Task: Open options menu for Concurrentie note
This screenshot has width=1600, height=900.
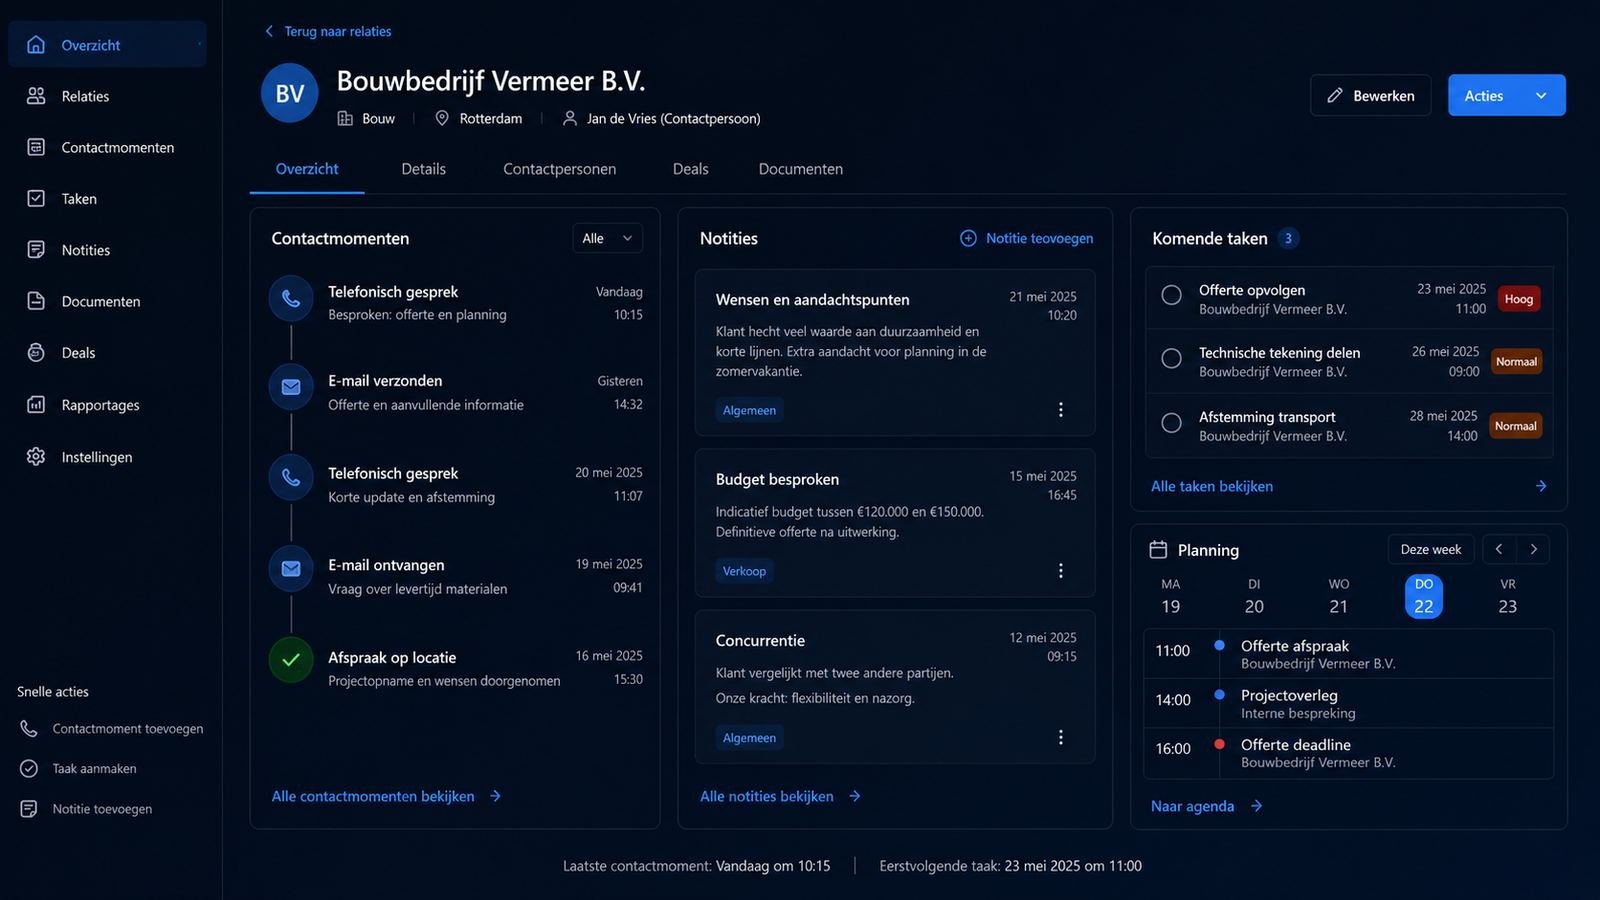Action: (x=1061, y=738)
